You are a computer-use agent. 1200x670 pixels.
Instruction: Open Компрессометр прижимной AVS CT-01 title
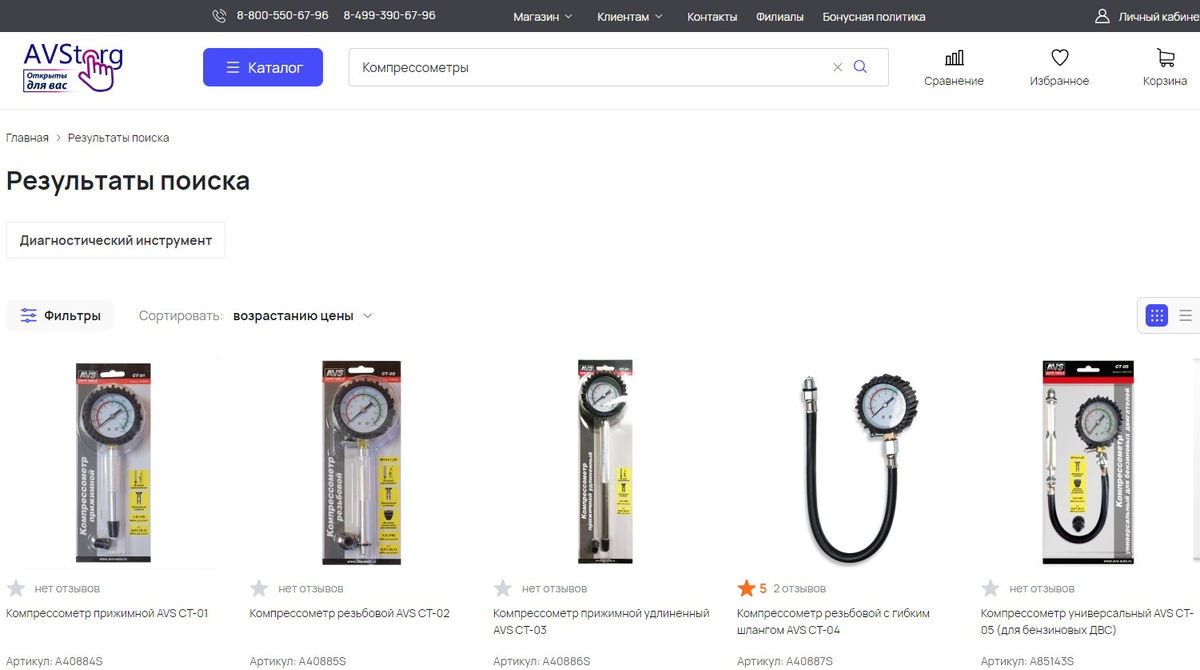(107, 613)
